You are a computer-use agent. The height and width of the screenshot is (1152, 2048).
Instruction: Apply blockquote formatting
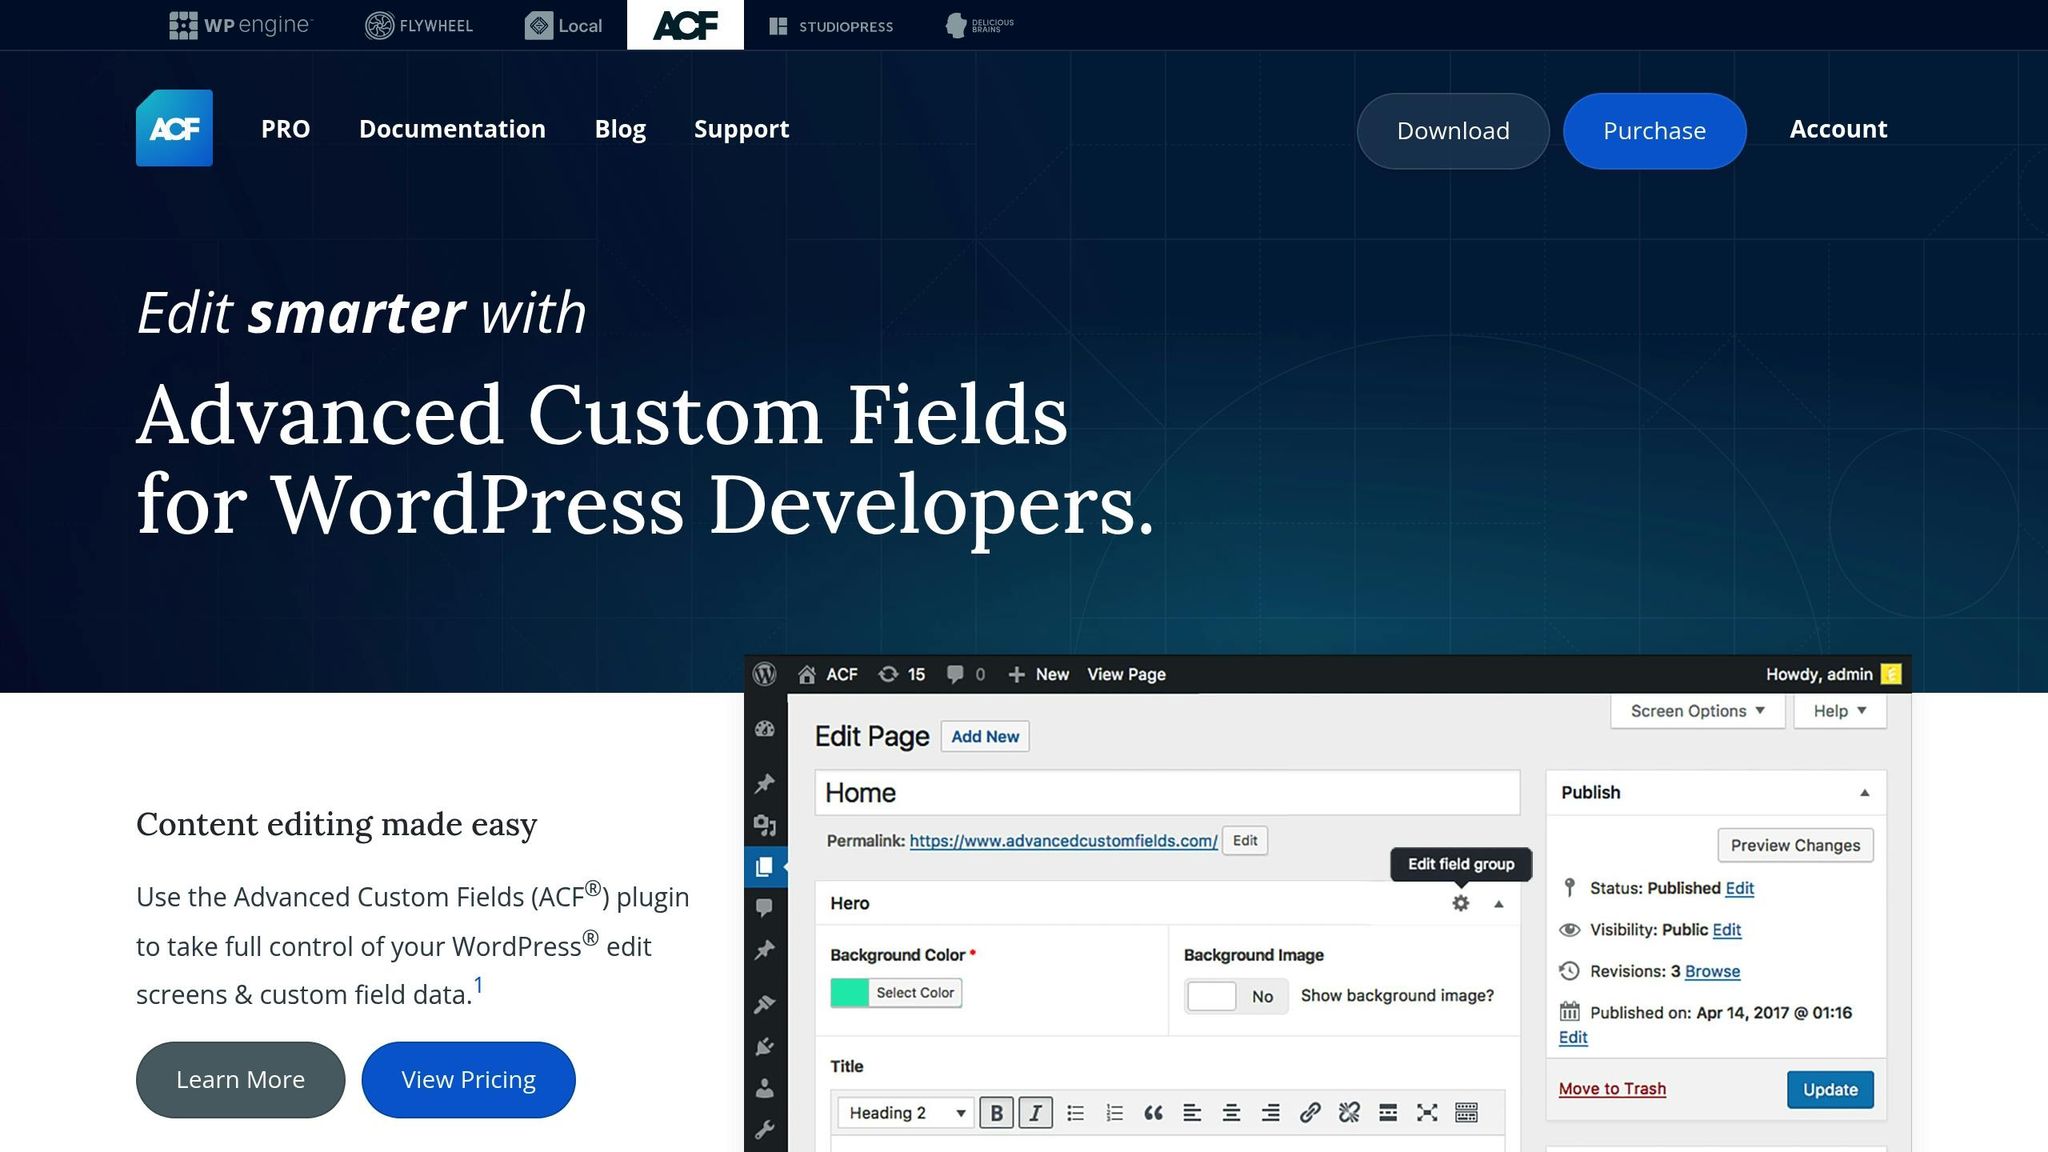1155,1112
